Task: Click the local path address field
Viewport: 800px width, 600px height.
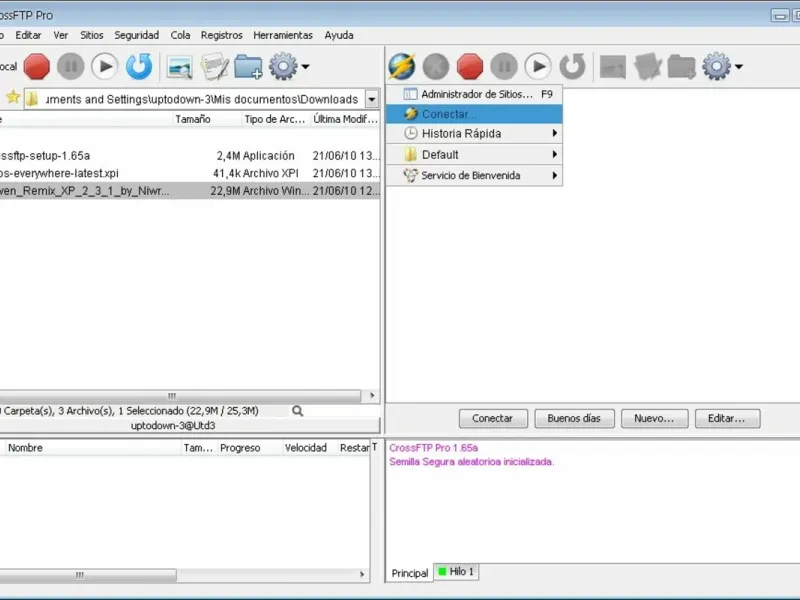Action: tap(202, 99)
